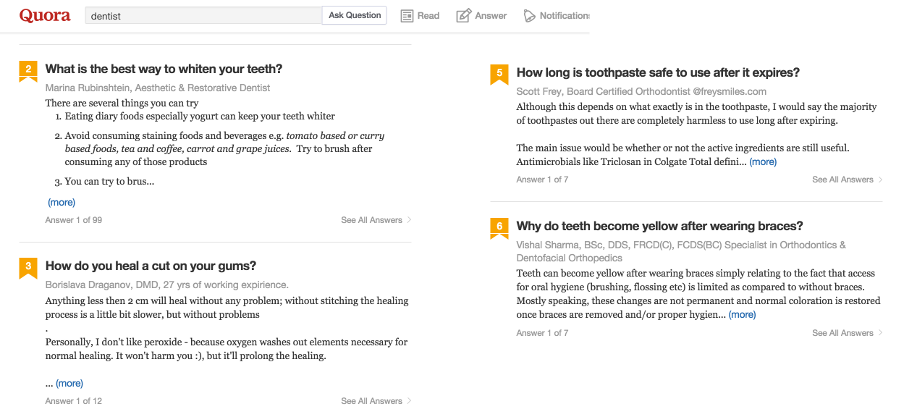The width and height of the screenshot is (900, 417).
Task: Expand (more) in the gum cut answer
Action: [x=69, y=384]
